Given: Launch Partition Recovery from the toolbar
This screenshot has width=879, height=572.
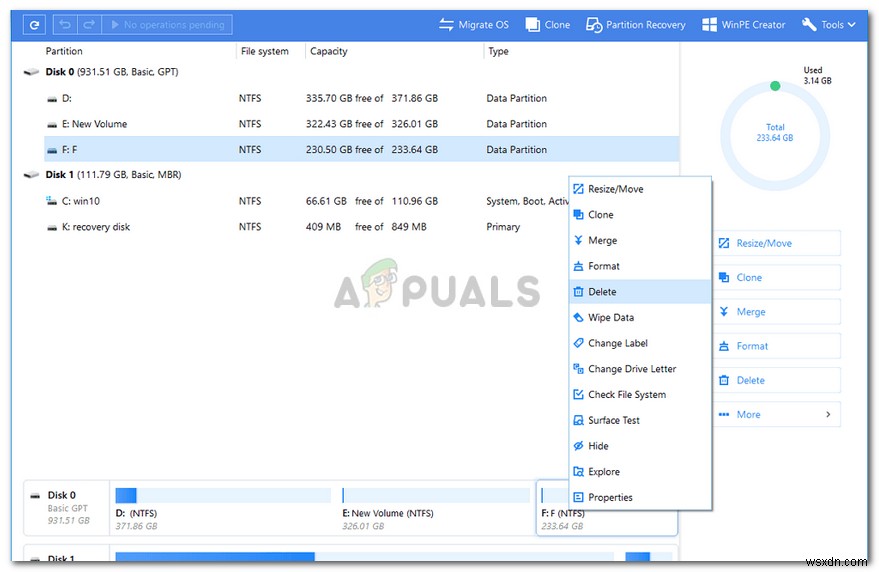Looking at the screenshot, I should pos(636,25).
